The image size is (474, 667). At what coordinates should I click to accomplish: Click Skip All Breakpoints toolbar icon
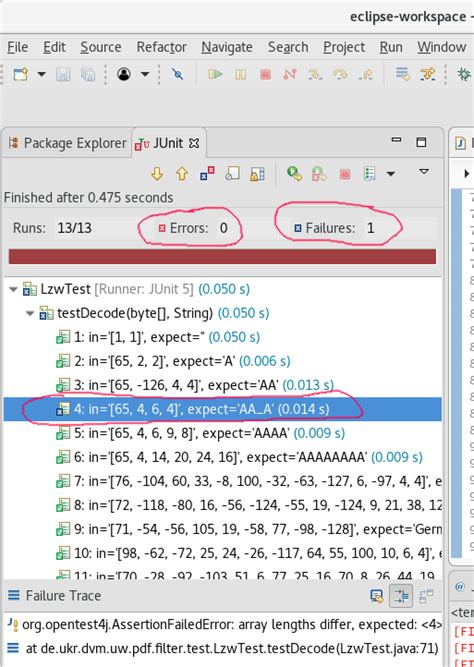(x=177, y=74)
